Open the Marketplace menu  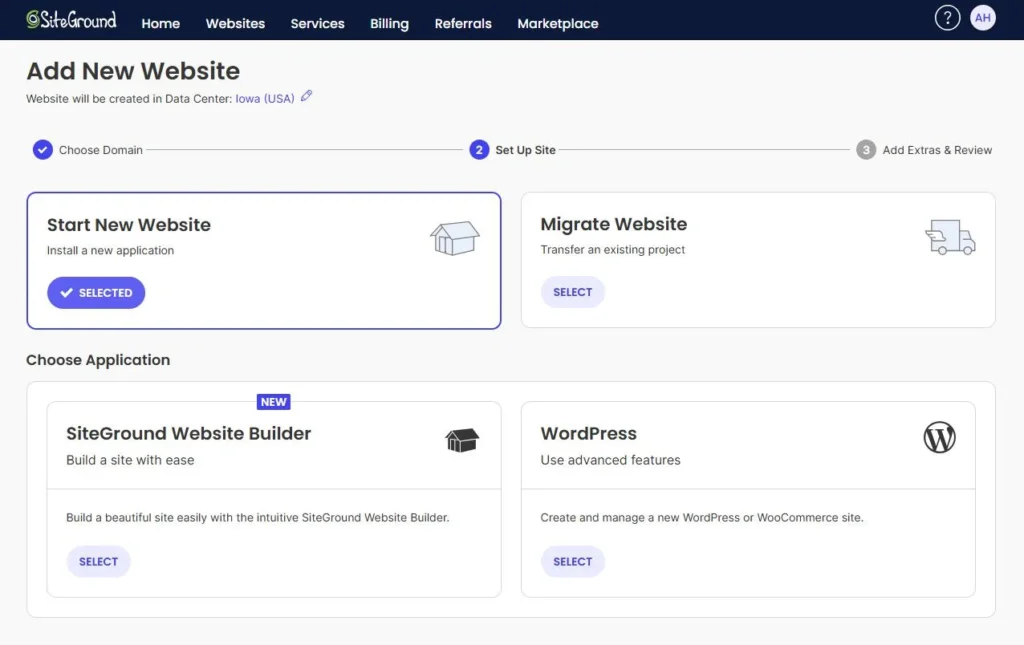(558, 24)
